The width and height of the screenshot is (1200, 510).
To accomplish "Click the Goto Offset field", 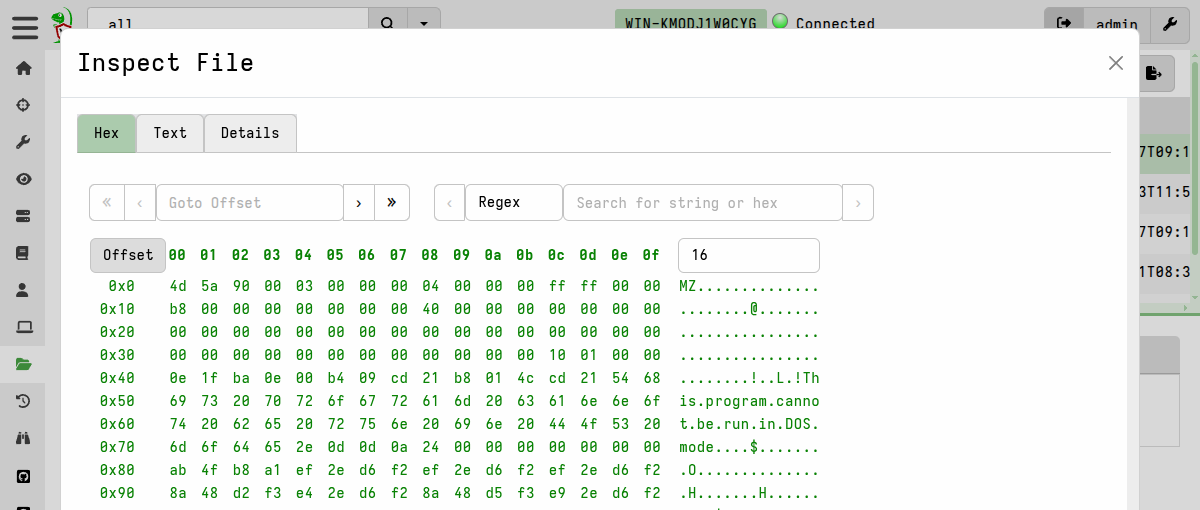I will click(250, 202).
